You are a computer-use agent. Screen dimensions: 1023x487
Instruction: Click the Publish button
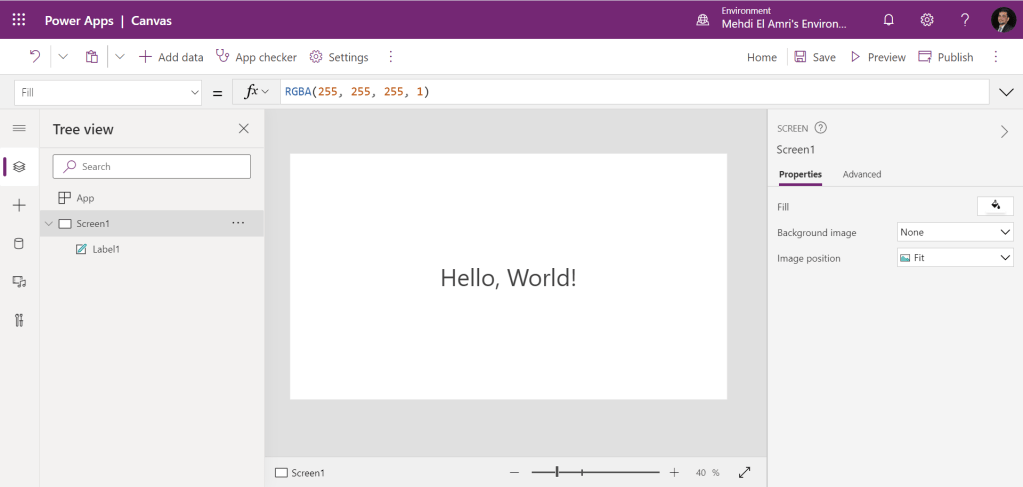pos(945,57)
